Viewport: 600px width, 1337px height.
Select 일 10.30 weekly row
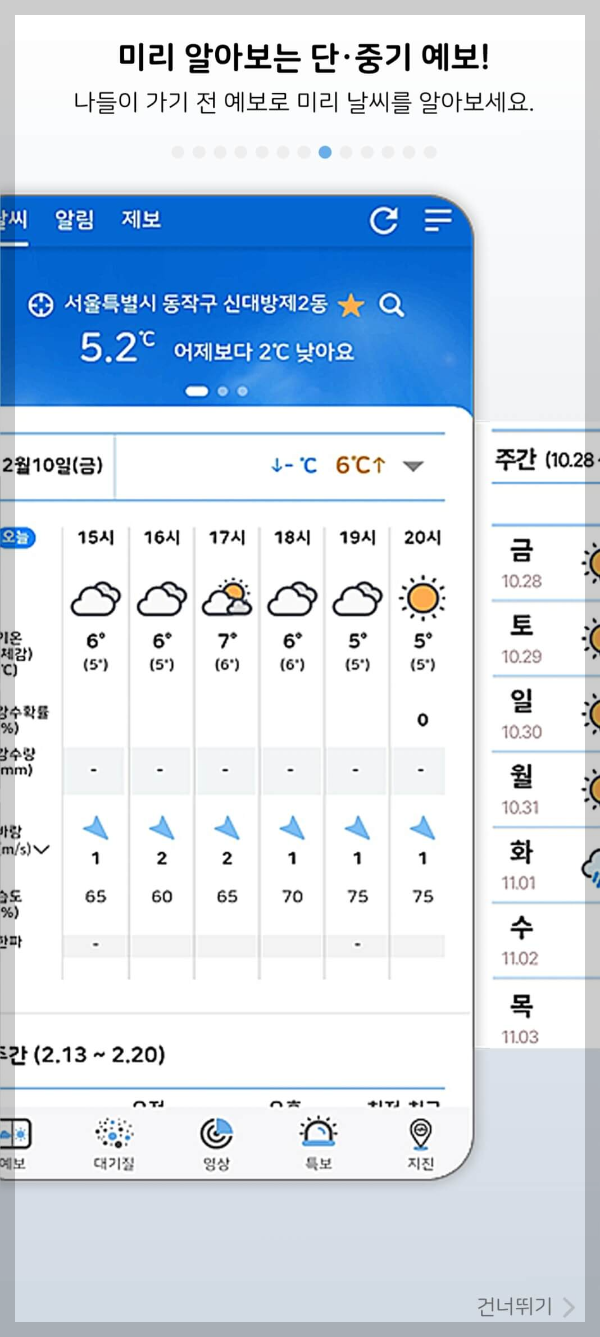coord(545,713)
